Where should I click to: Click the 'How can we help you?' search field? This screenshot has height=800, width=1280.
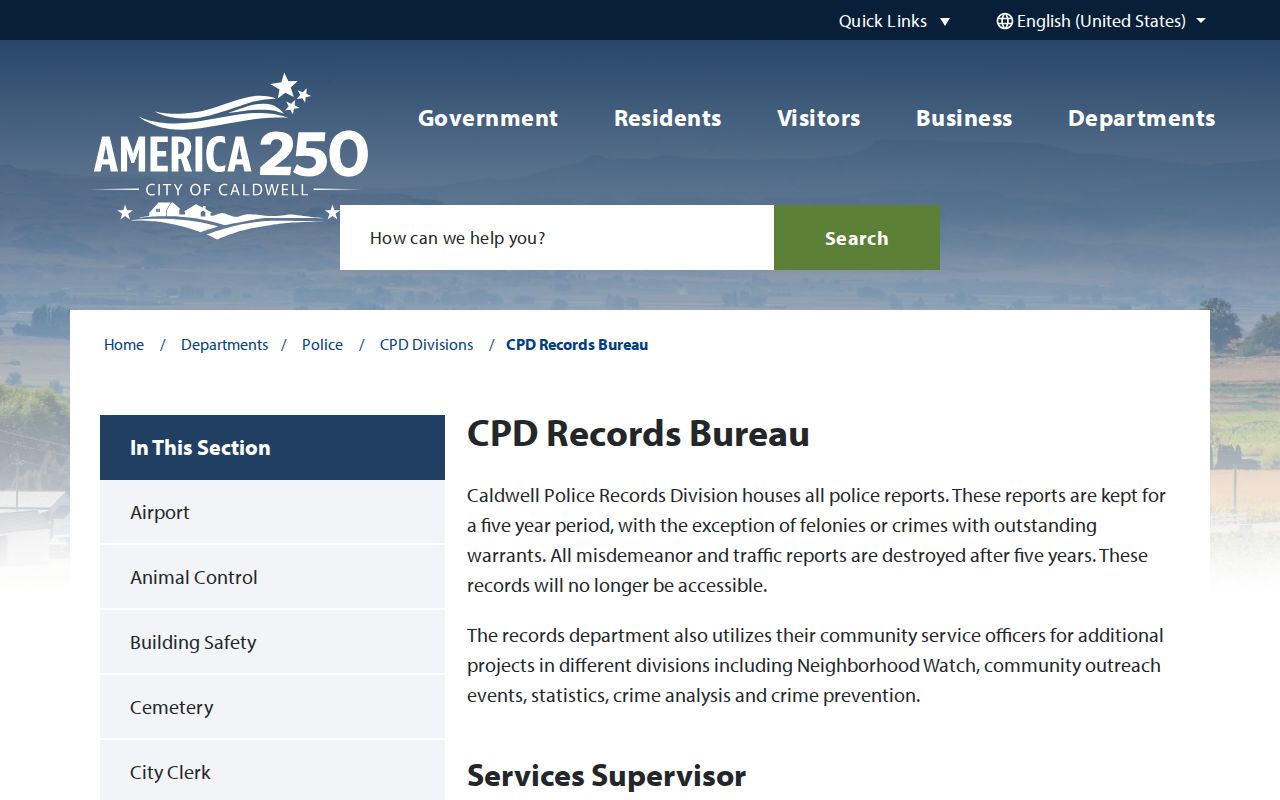pos(557,238)
